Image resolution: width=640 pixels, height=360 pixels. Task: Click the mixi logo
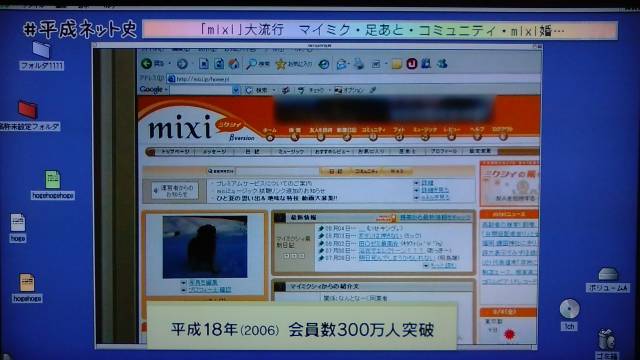point(180,127)
